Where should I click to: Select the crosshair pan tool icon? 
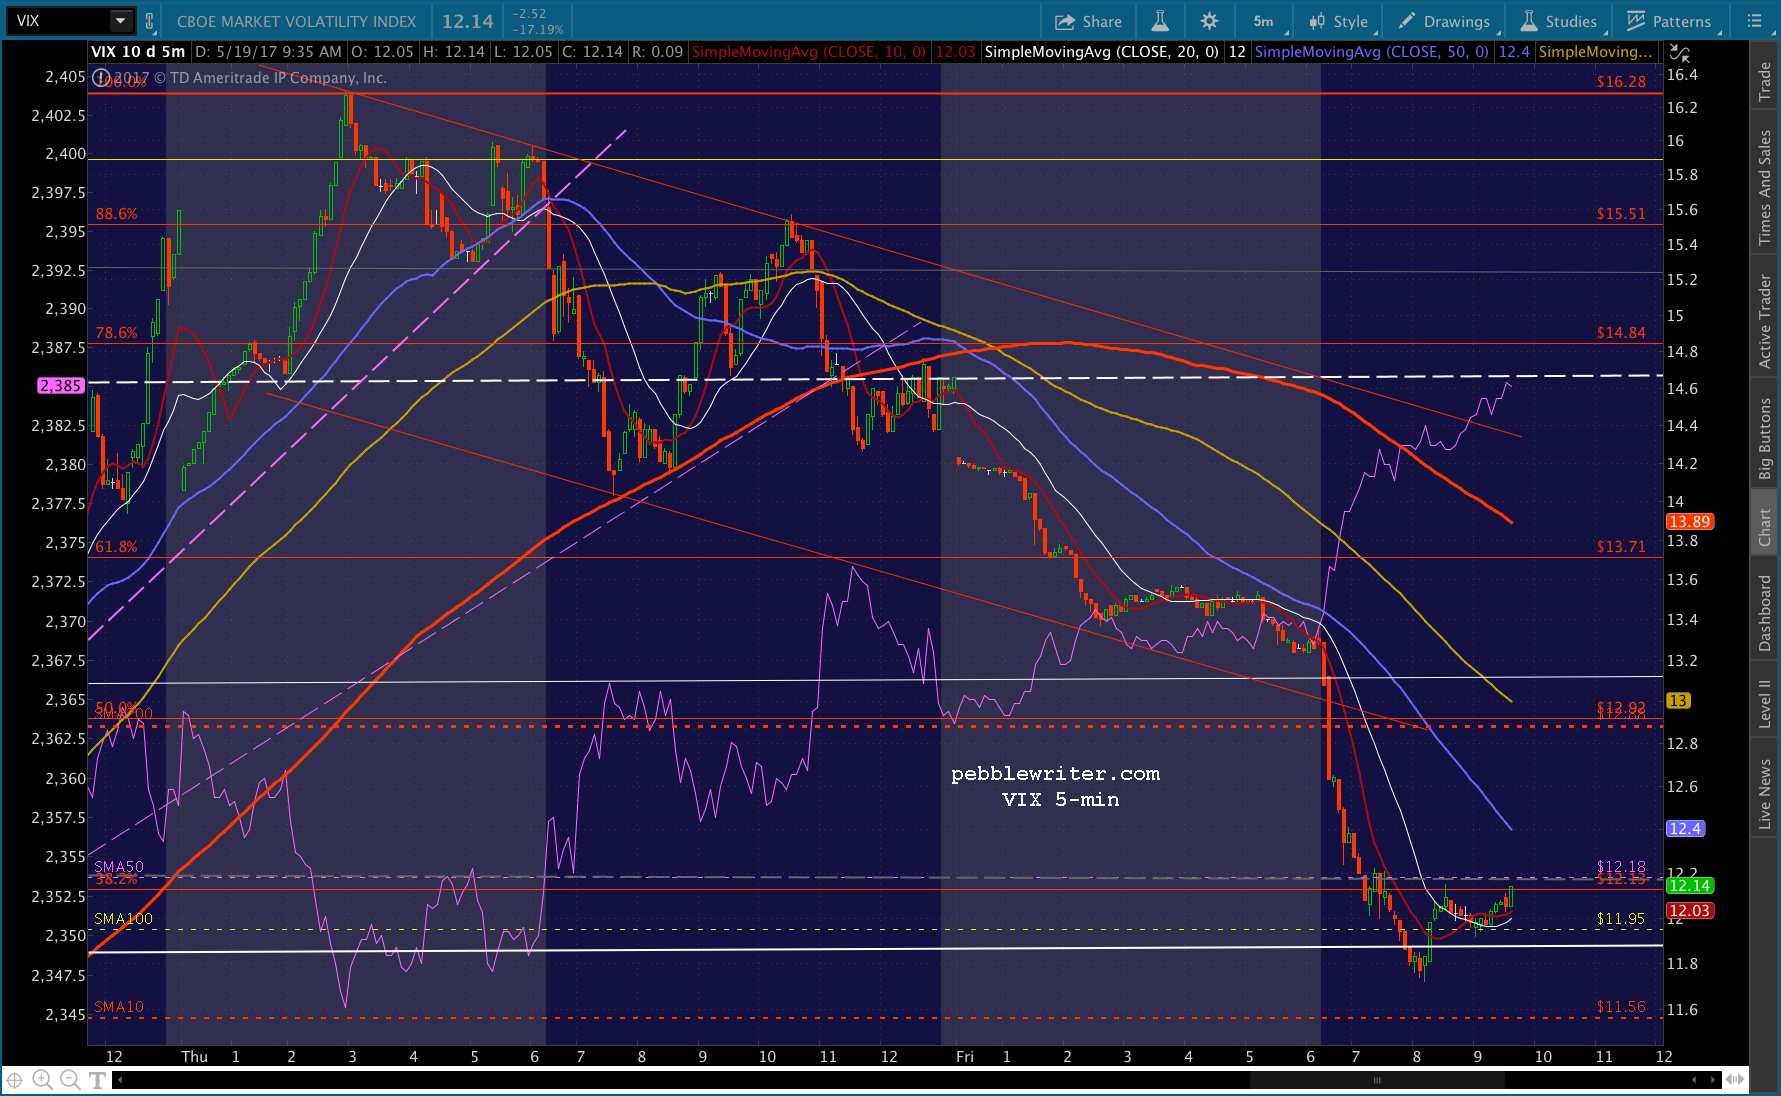click(x=14, y=1079)
